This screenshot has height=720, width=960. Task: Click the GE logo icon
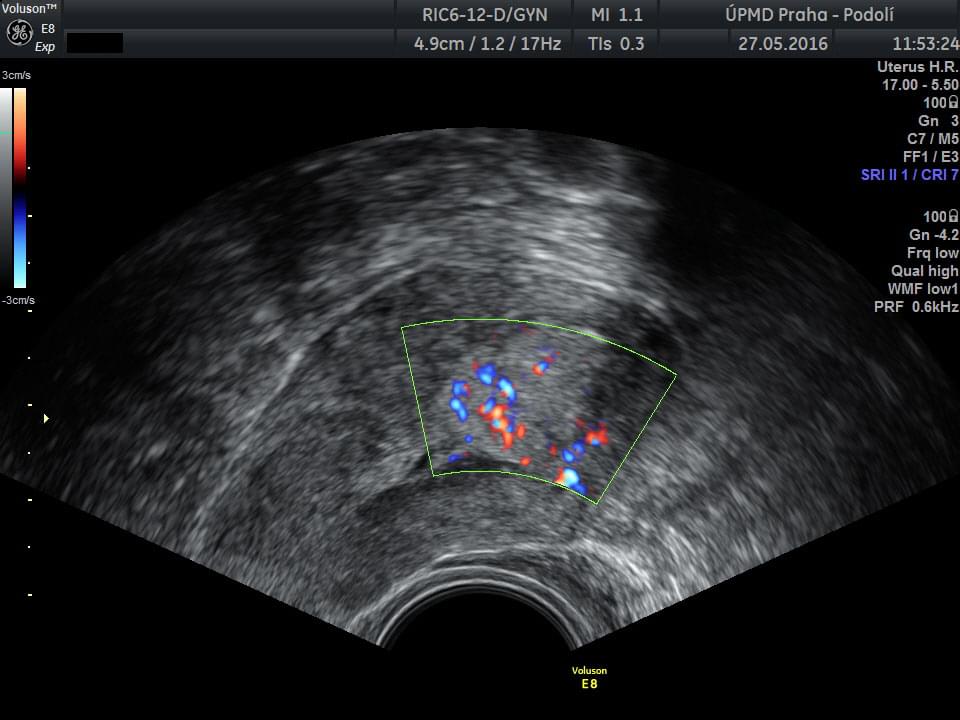(19, 32)
